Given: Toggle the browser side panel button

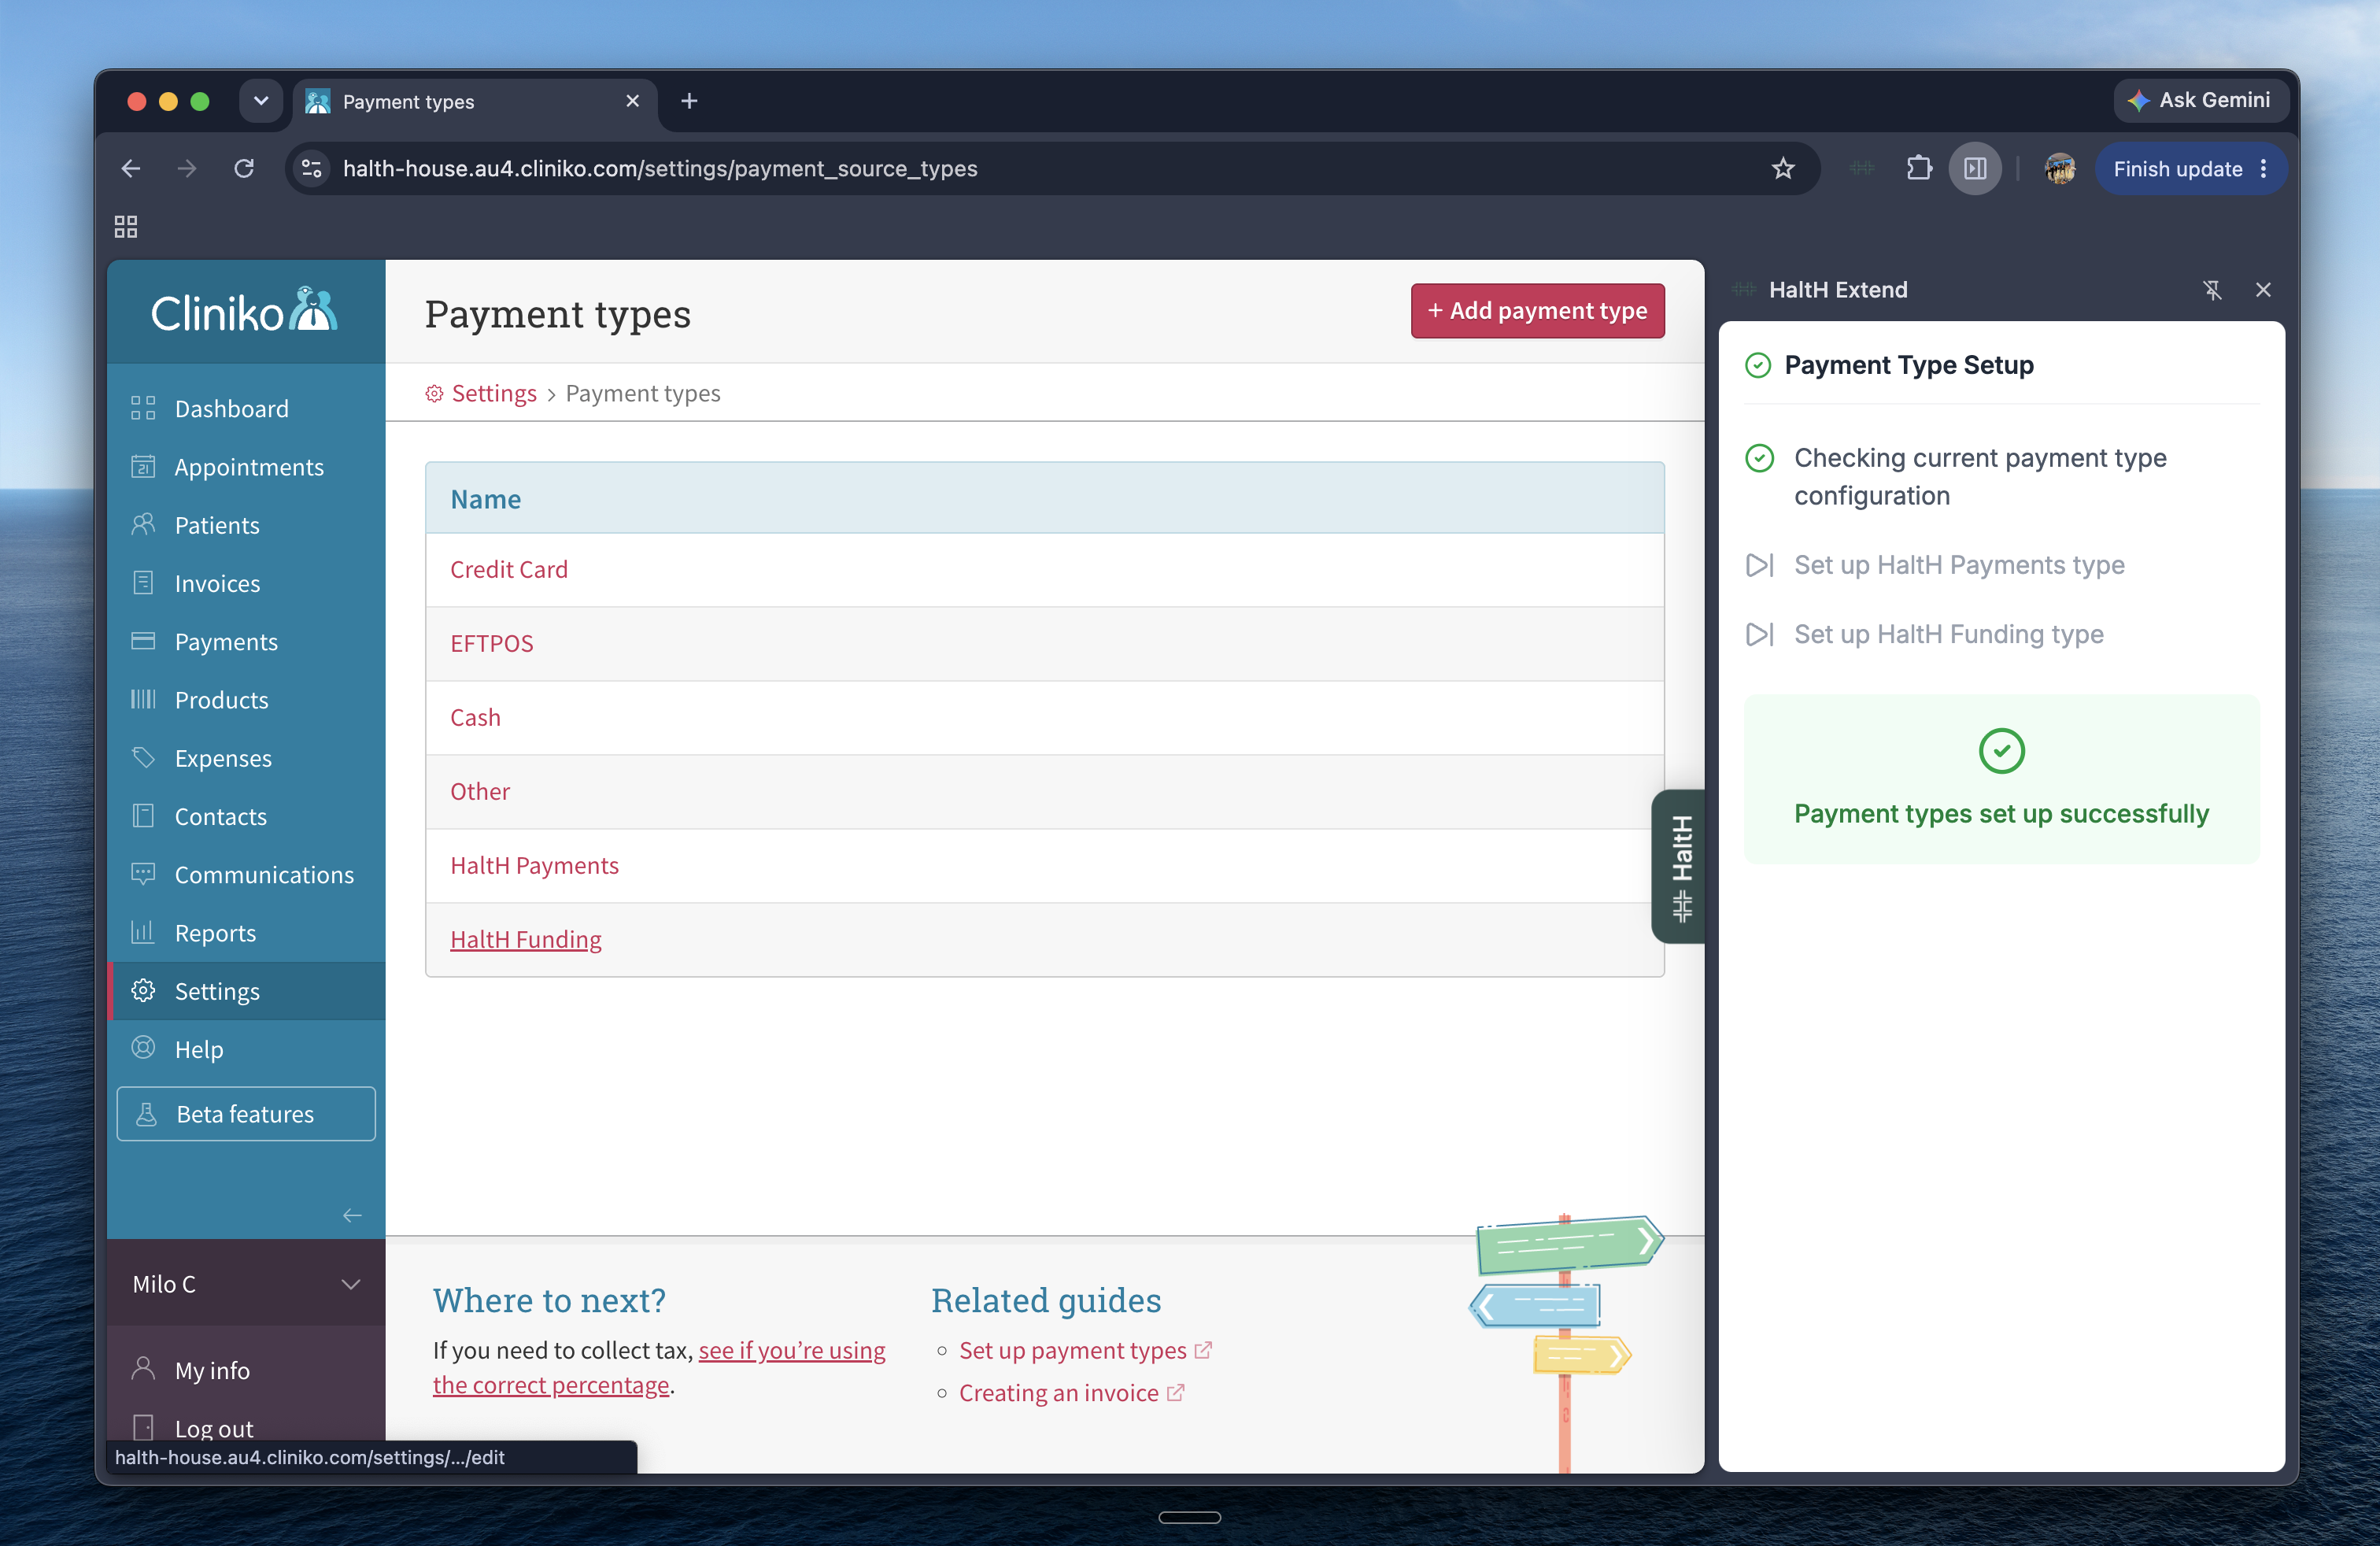Looking at the screenshot, I should pos(1975,168).
